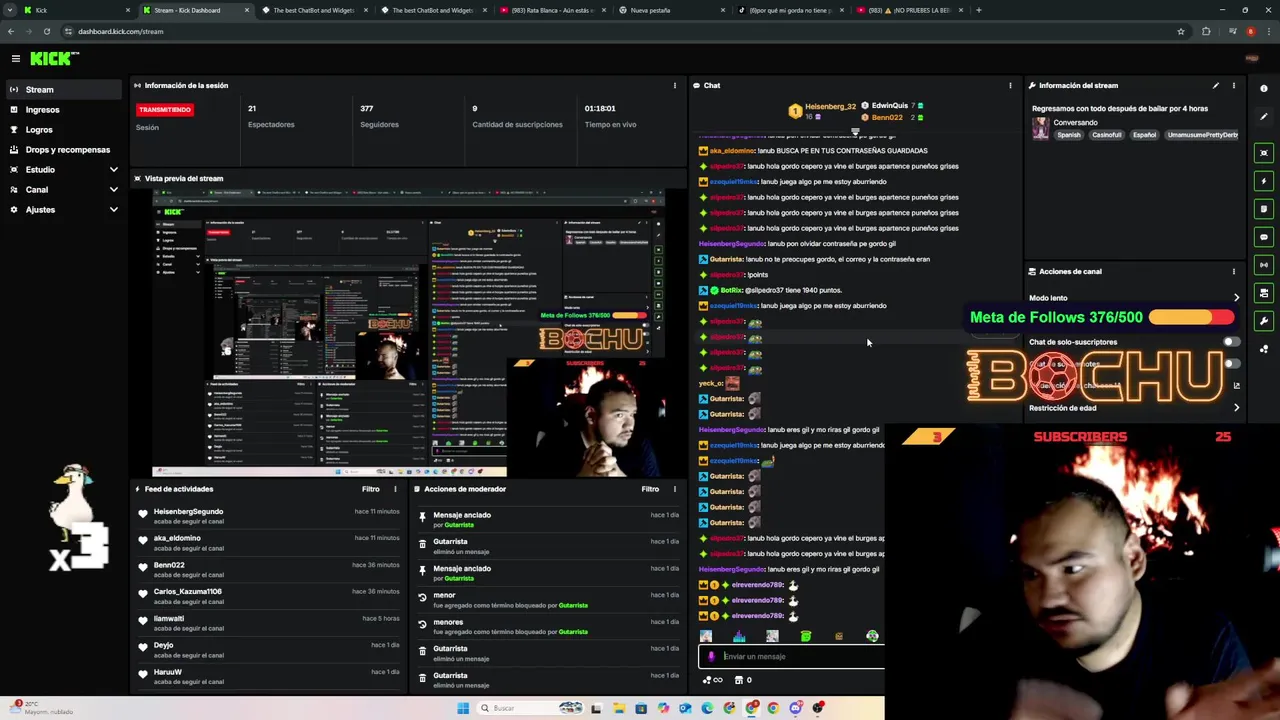Image resolution: width=1280 pixels, height=720 pixels.
Task: Select HeisenbergSegundo in activity feed
Action: [189, 512]
